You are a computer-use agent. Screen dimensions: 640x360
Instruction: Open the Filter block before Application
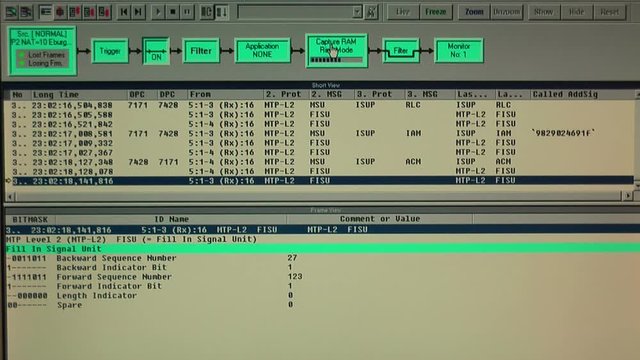pyautogui.click(x=201, y=51)
